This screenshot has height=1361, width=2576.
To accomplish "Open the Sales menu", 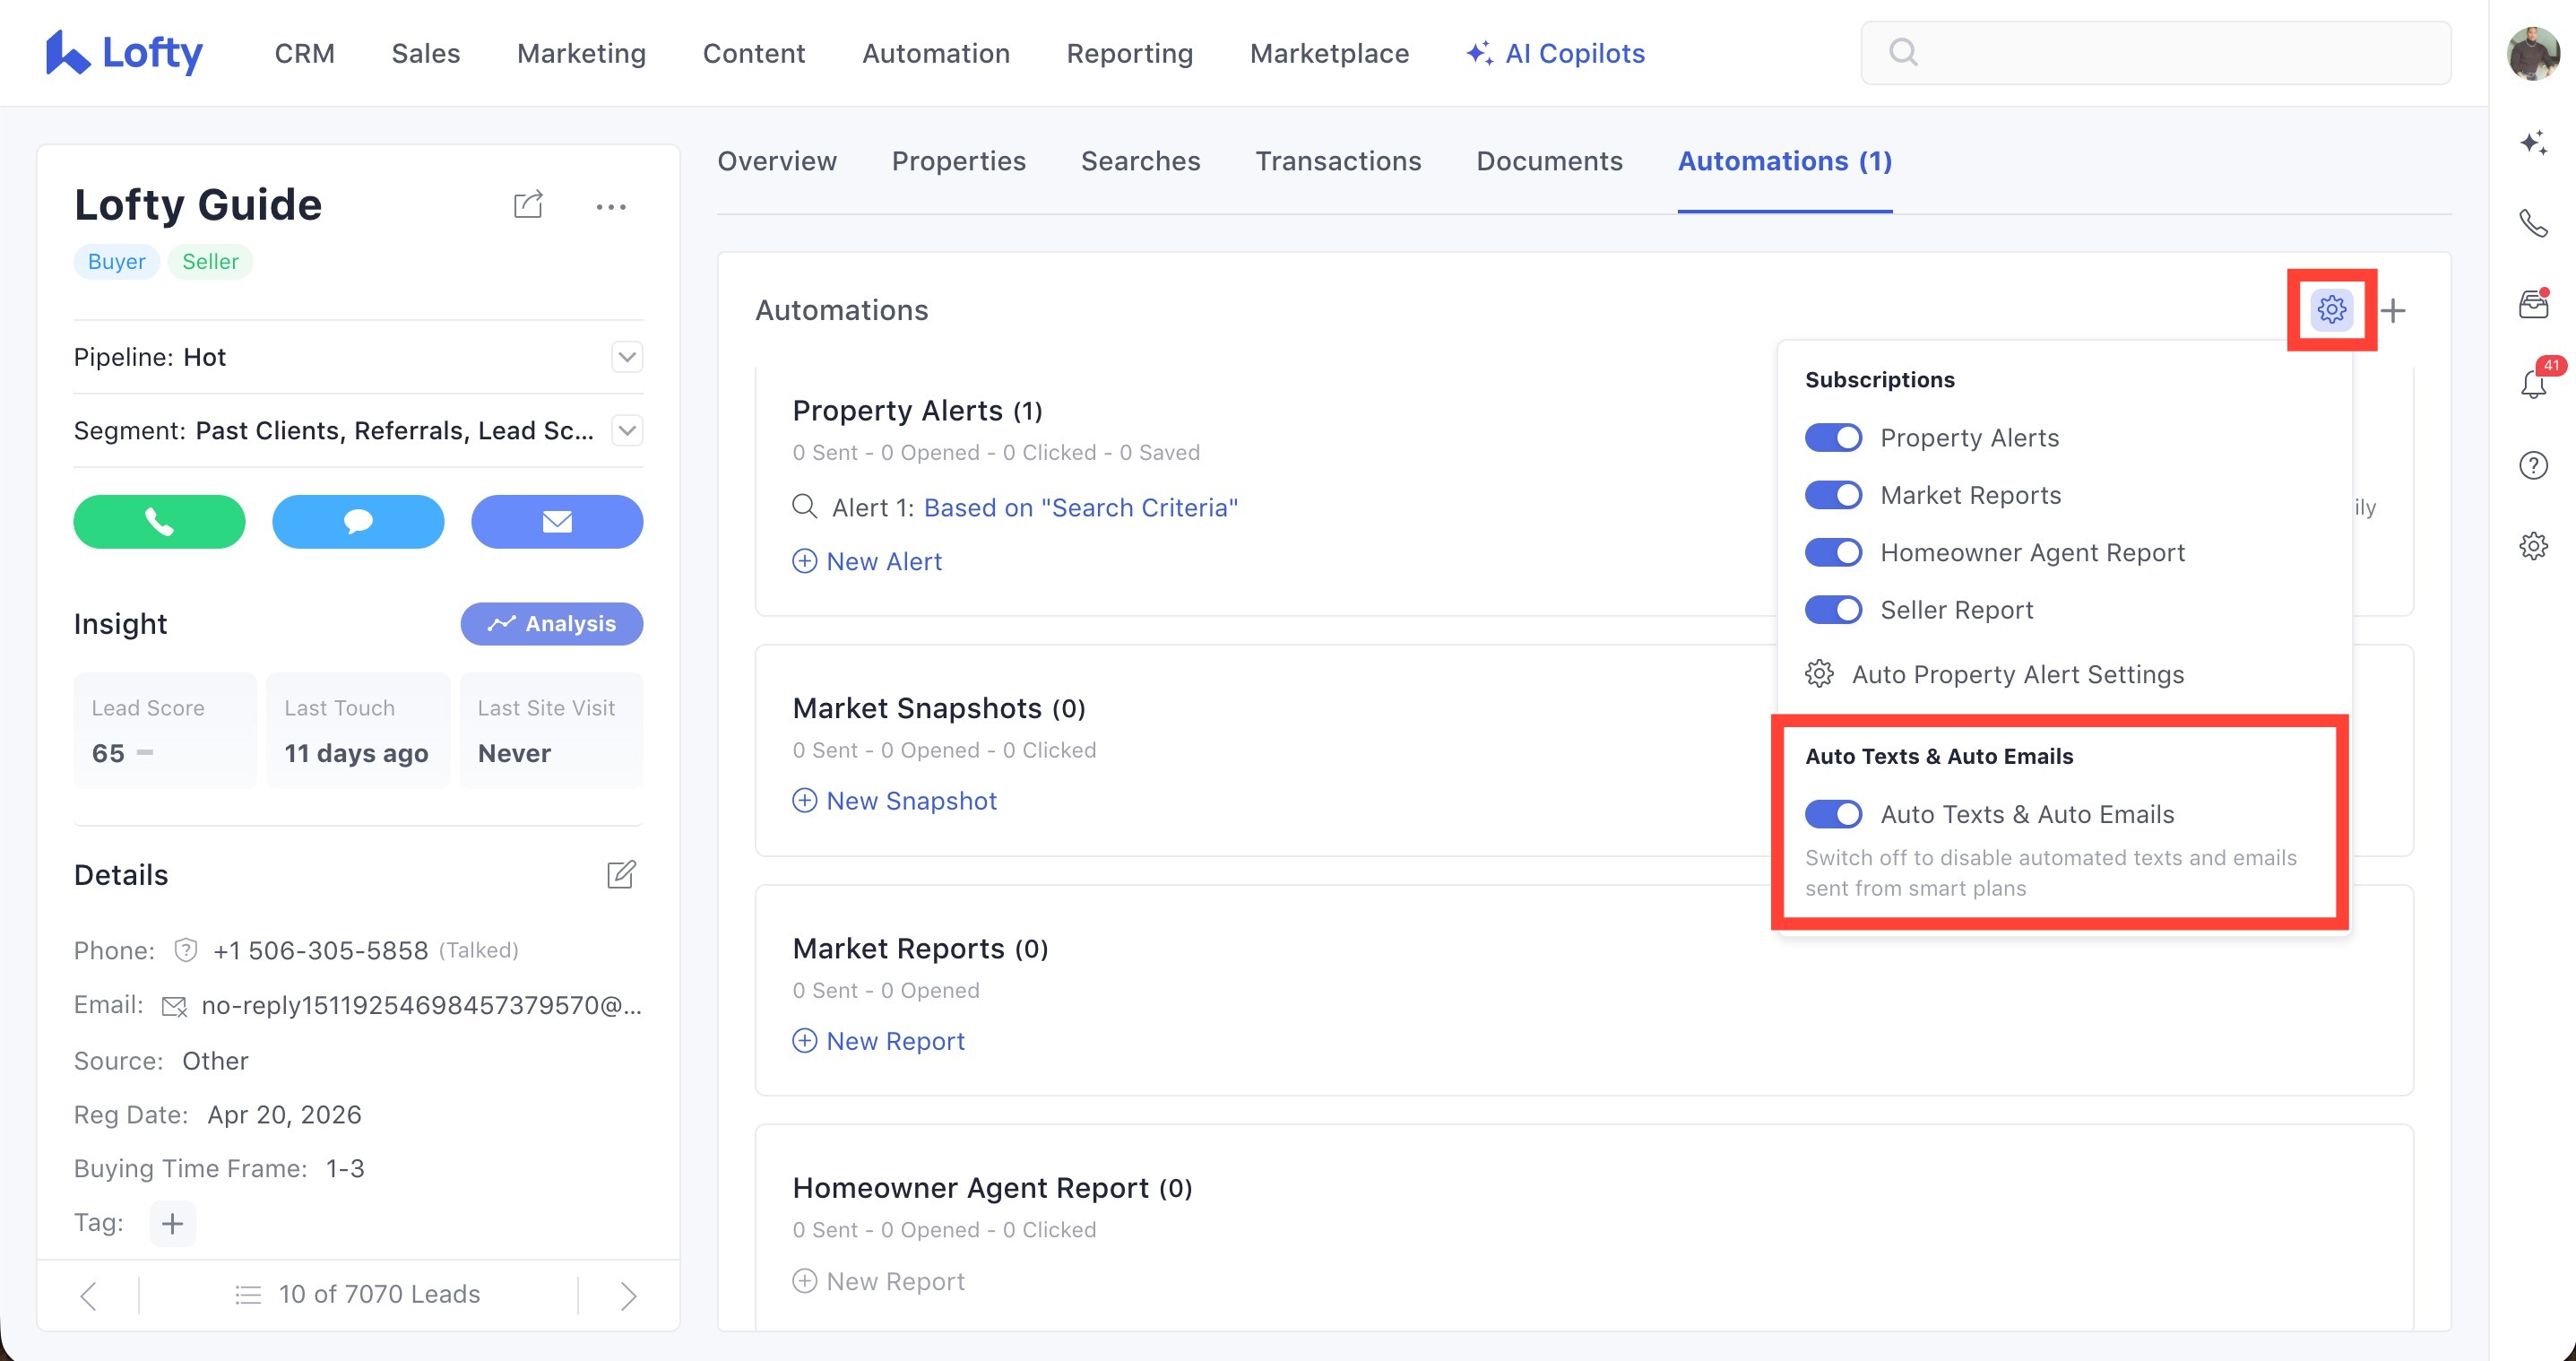I will (426, 53).
